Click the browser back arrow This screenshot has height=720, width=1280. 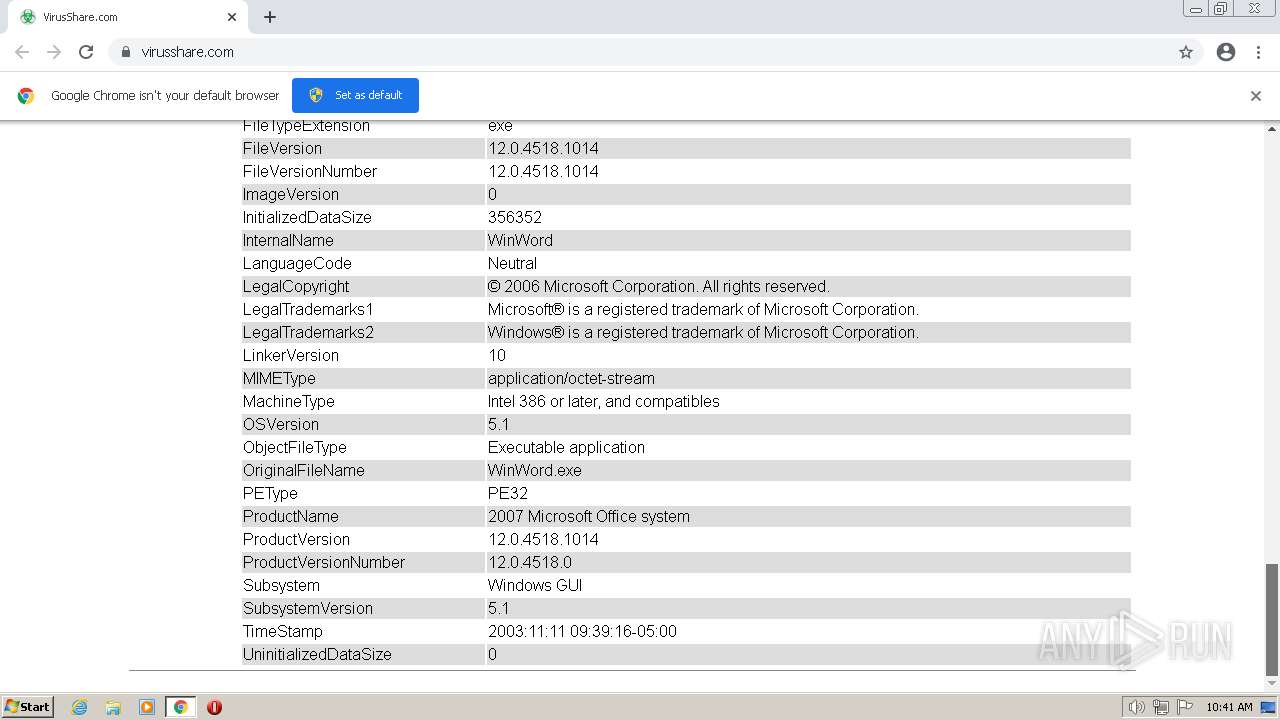tap(22, 52)
